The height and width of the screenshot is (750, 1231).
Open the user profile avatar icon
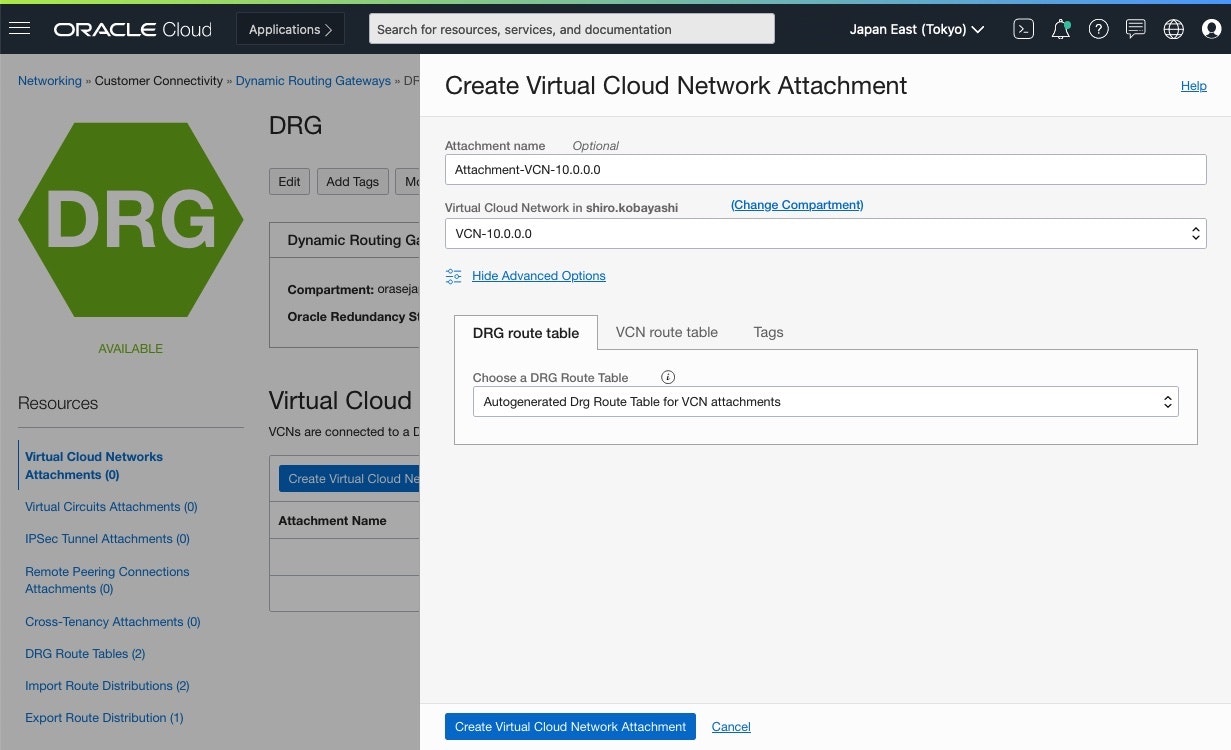tap(1211, 29)
